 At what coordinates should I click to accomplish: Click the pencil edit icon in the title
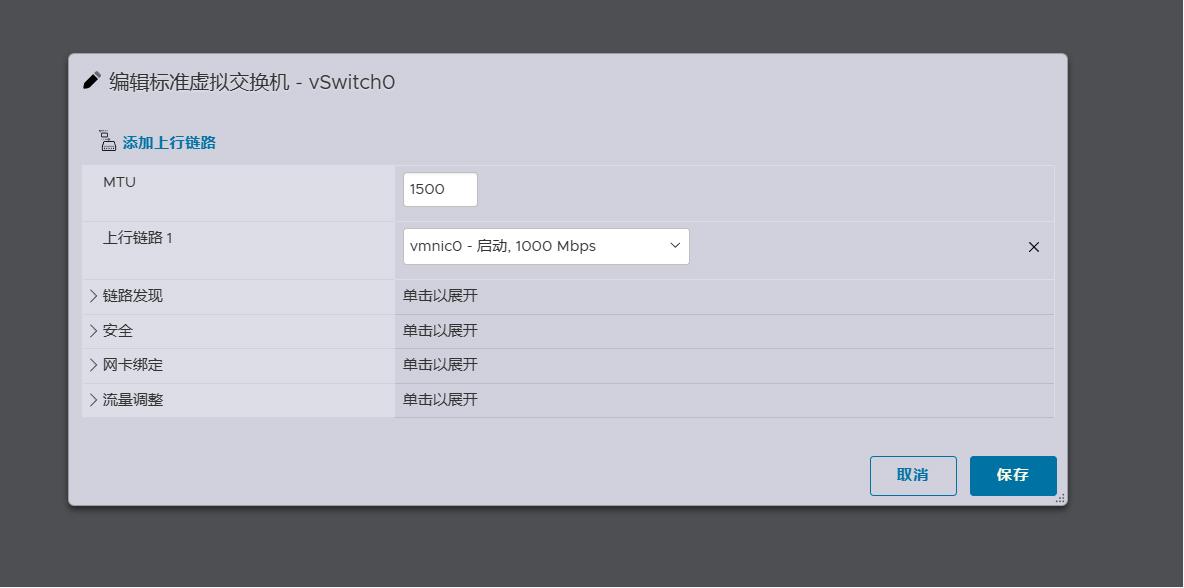click(91, 81)
